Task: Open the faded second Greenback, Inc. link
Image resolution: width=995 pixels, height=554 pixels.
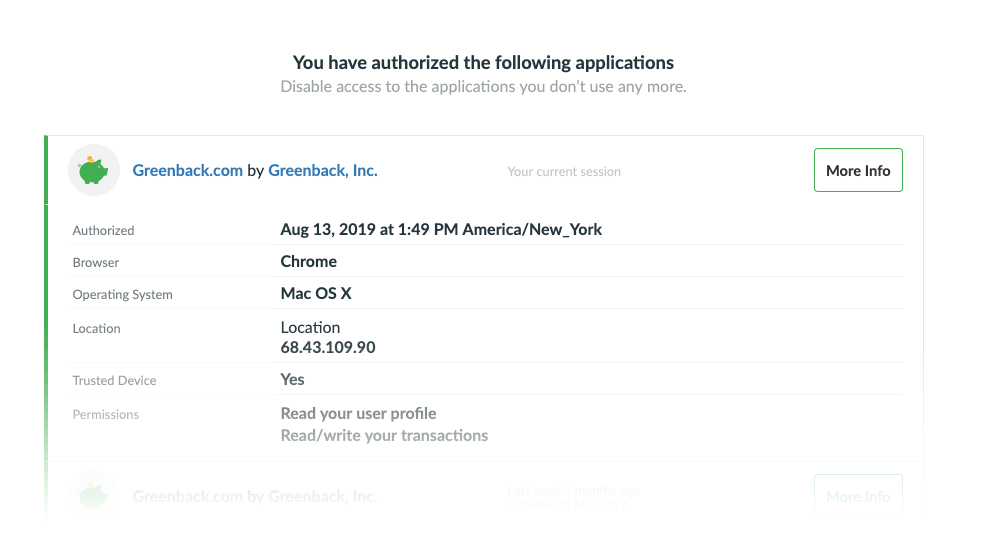Action: [x=323, y=496]
